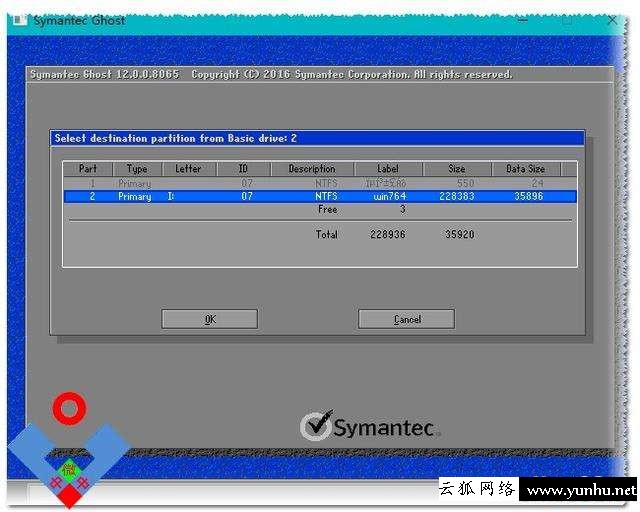Click the Free space row
Screen dimensions: 640x512
pyautogui.click(x=320, y=209)
